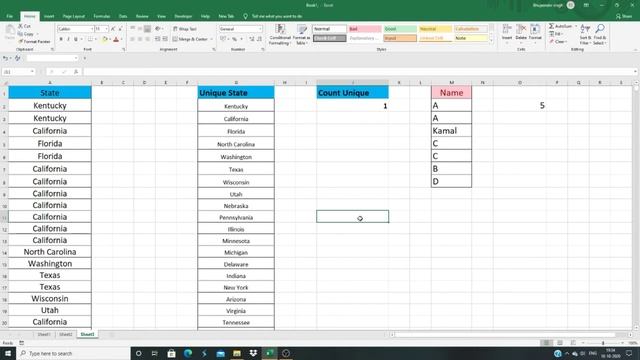Open Microsoft Edge from taskbar

coord(188,353)
